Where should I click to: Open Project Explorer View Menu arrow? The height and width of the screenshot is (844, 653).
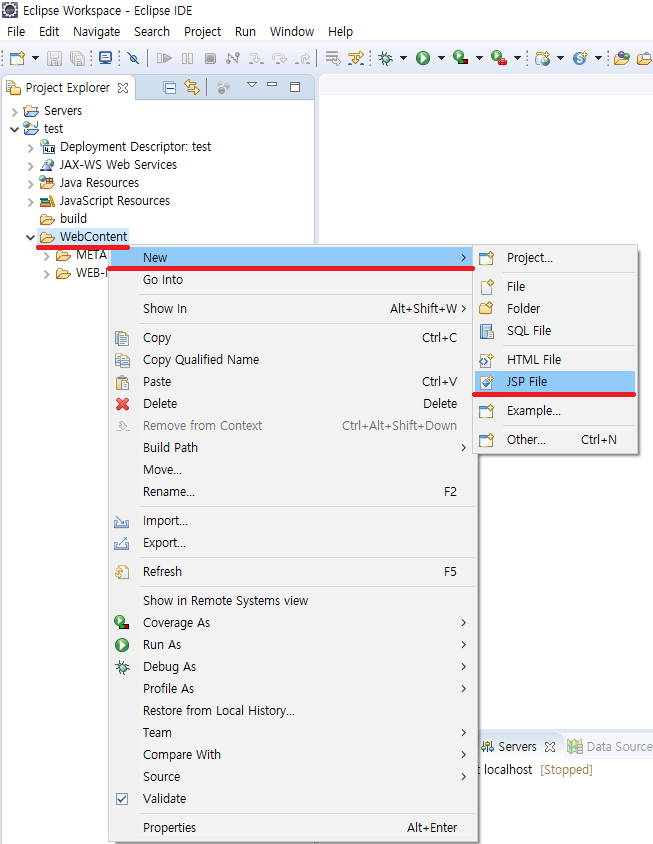click(x=251, y=85)
